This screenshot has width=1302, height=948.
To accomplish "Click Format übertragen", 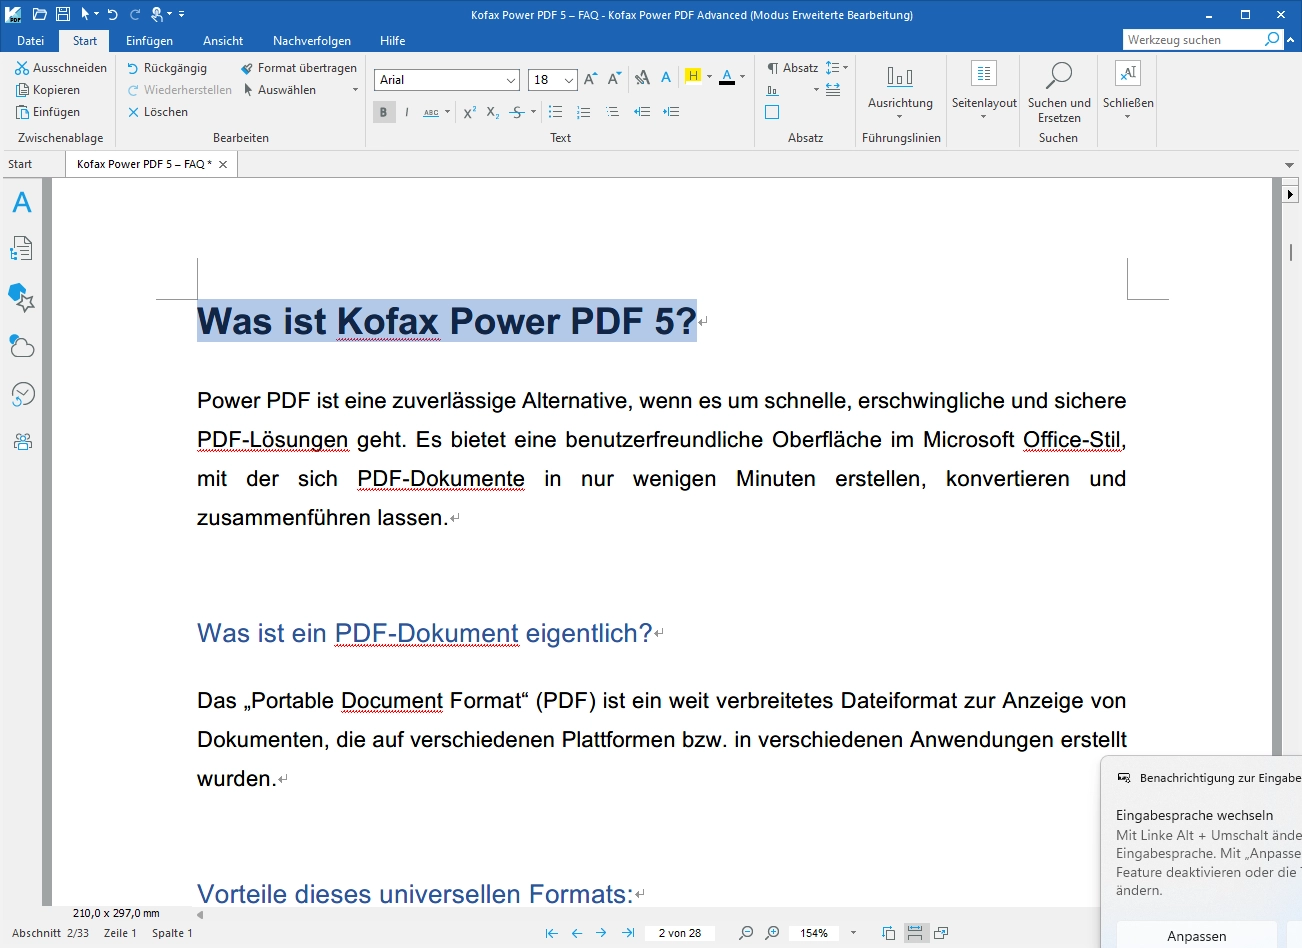I will point(298,68).
